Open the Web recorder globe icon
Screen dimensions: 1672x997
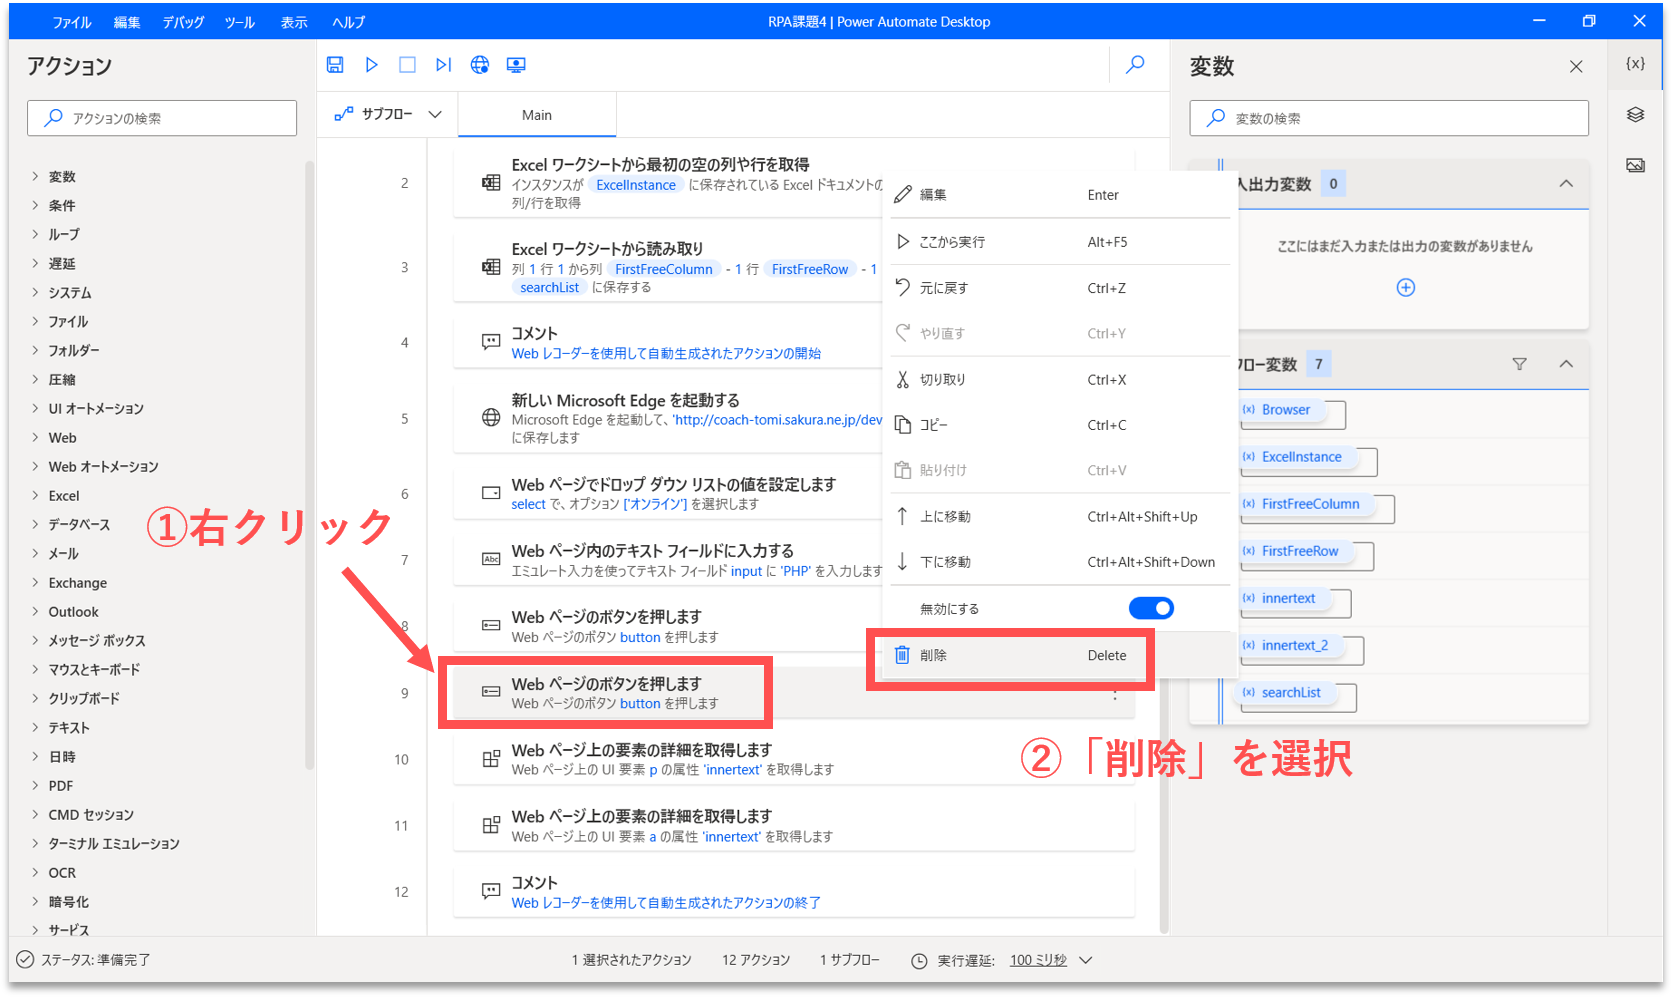[480, 65]
